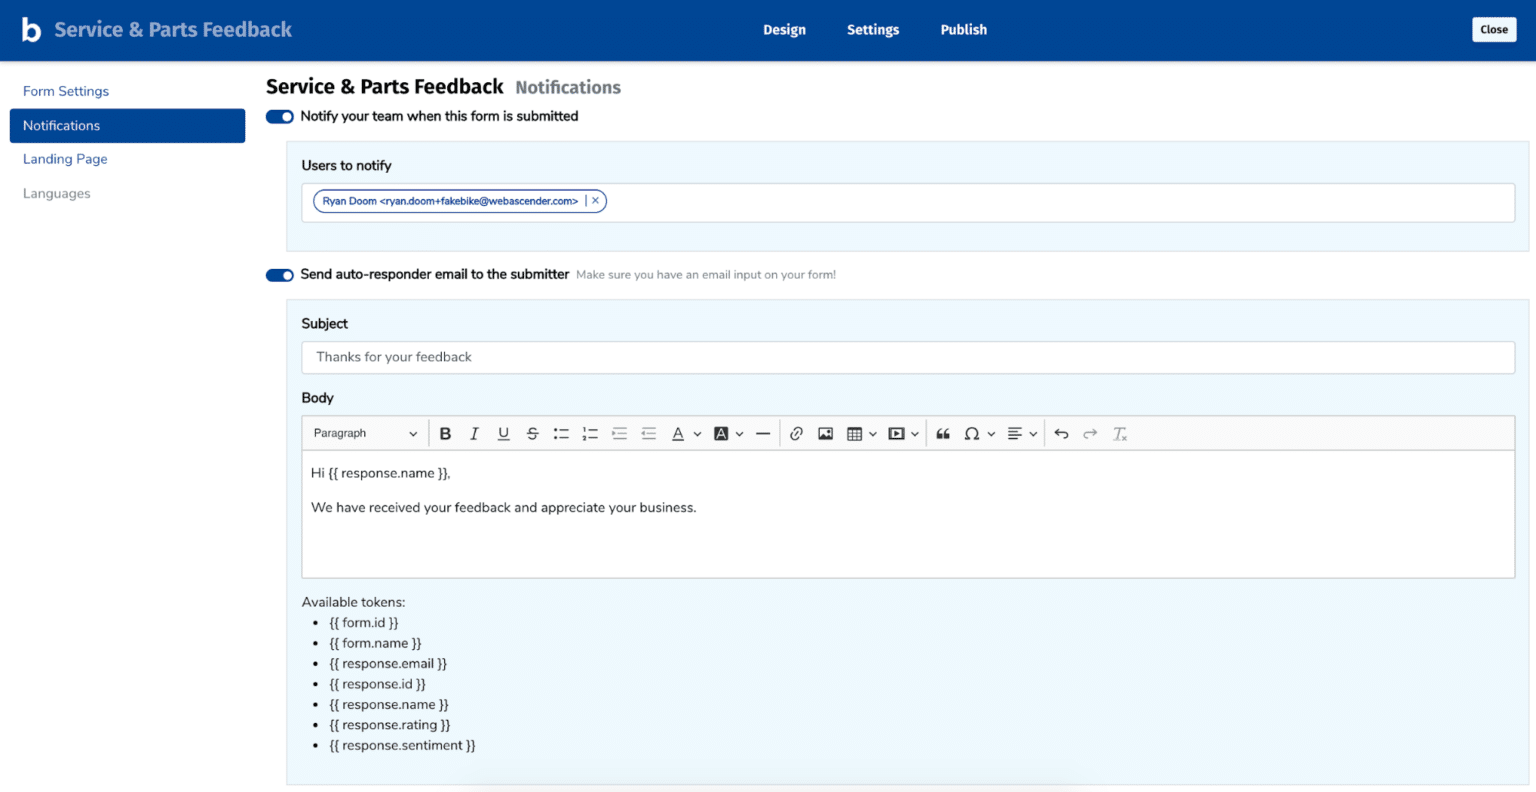Select Form Settings in sidebar
Viewport: 1536px width, 792px height.
pyautogui.click(x=66, y=91)
